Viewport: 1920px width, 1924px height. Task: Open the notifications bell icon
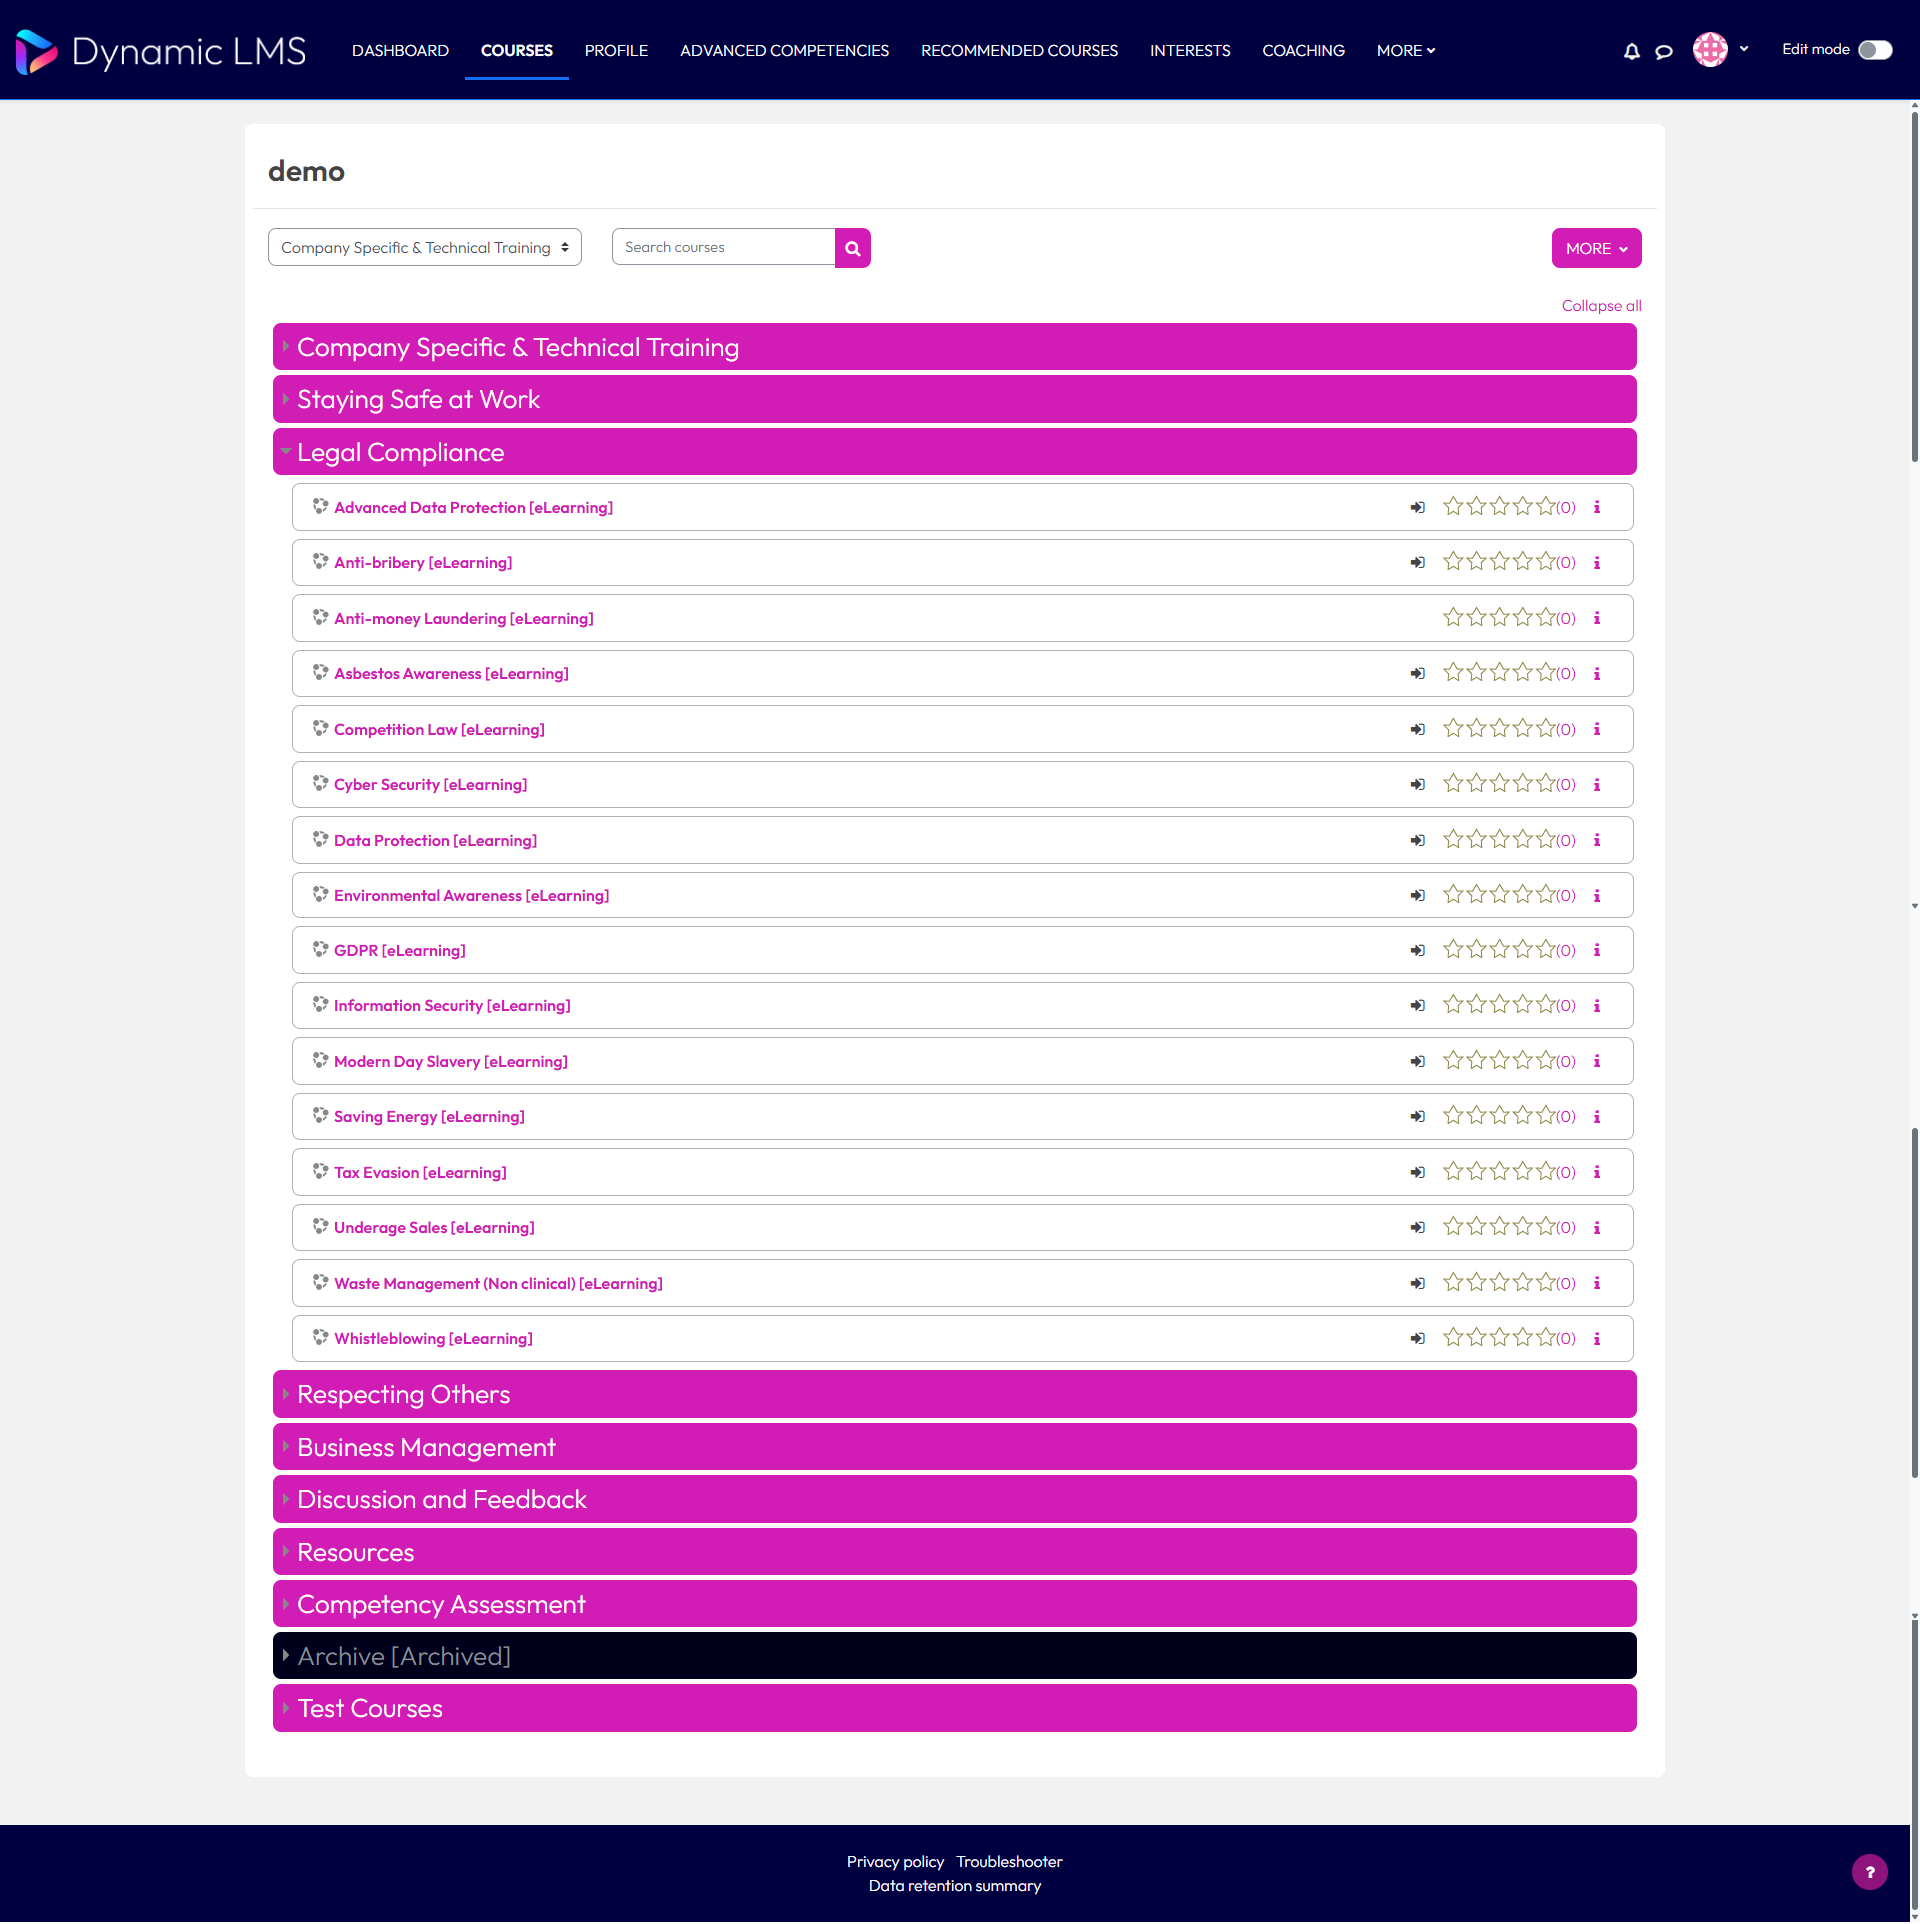pos(1631,51)
